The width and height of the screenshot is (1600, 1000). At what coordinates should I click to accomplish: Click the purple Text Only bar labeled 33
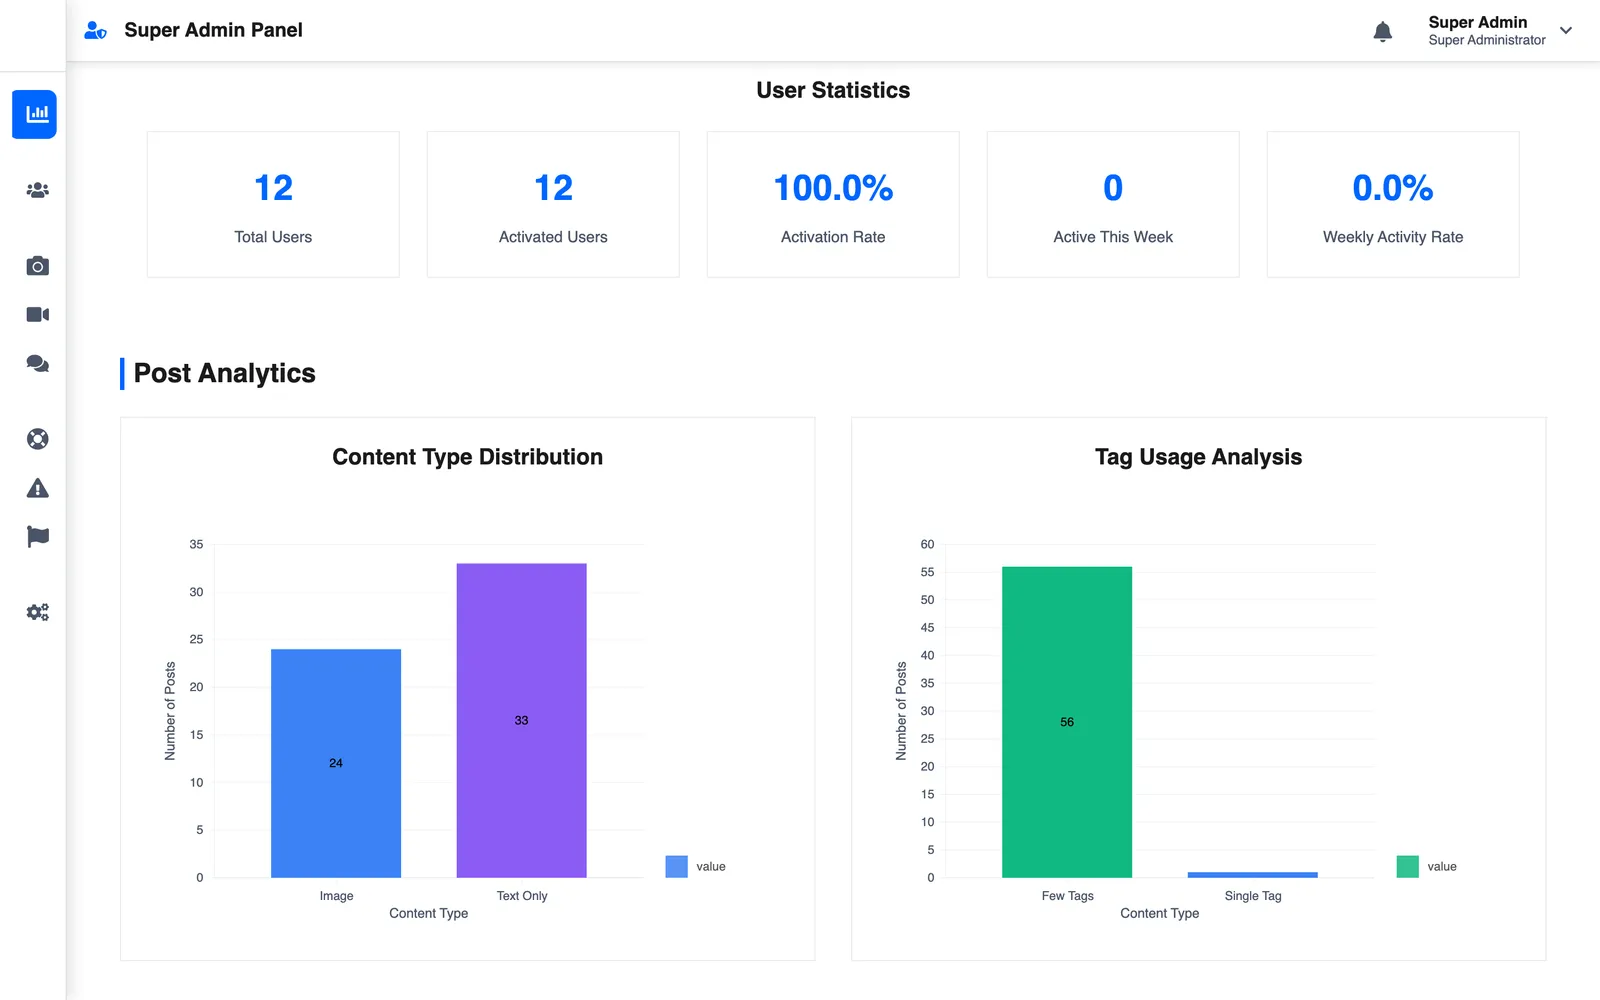521,720
